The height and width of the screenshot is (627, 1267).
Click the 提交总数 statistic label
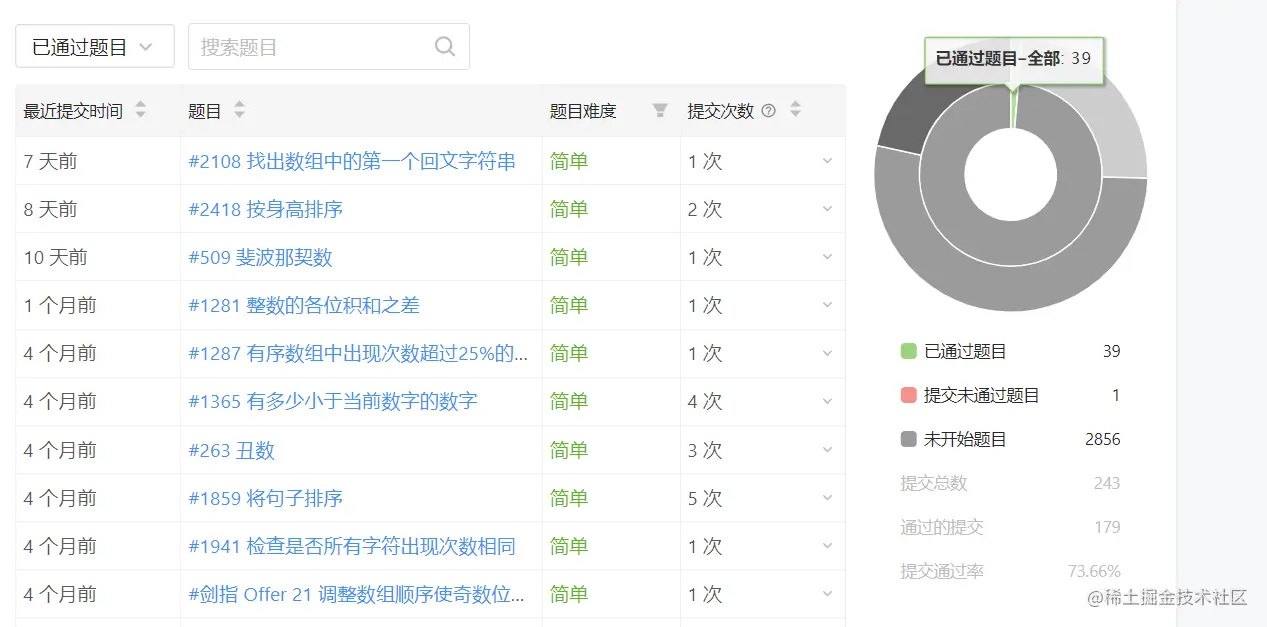coord(934,483)
